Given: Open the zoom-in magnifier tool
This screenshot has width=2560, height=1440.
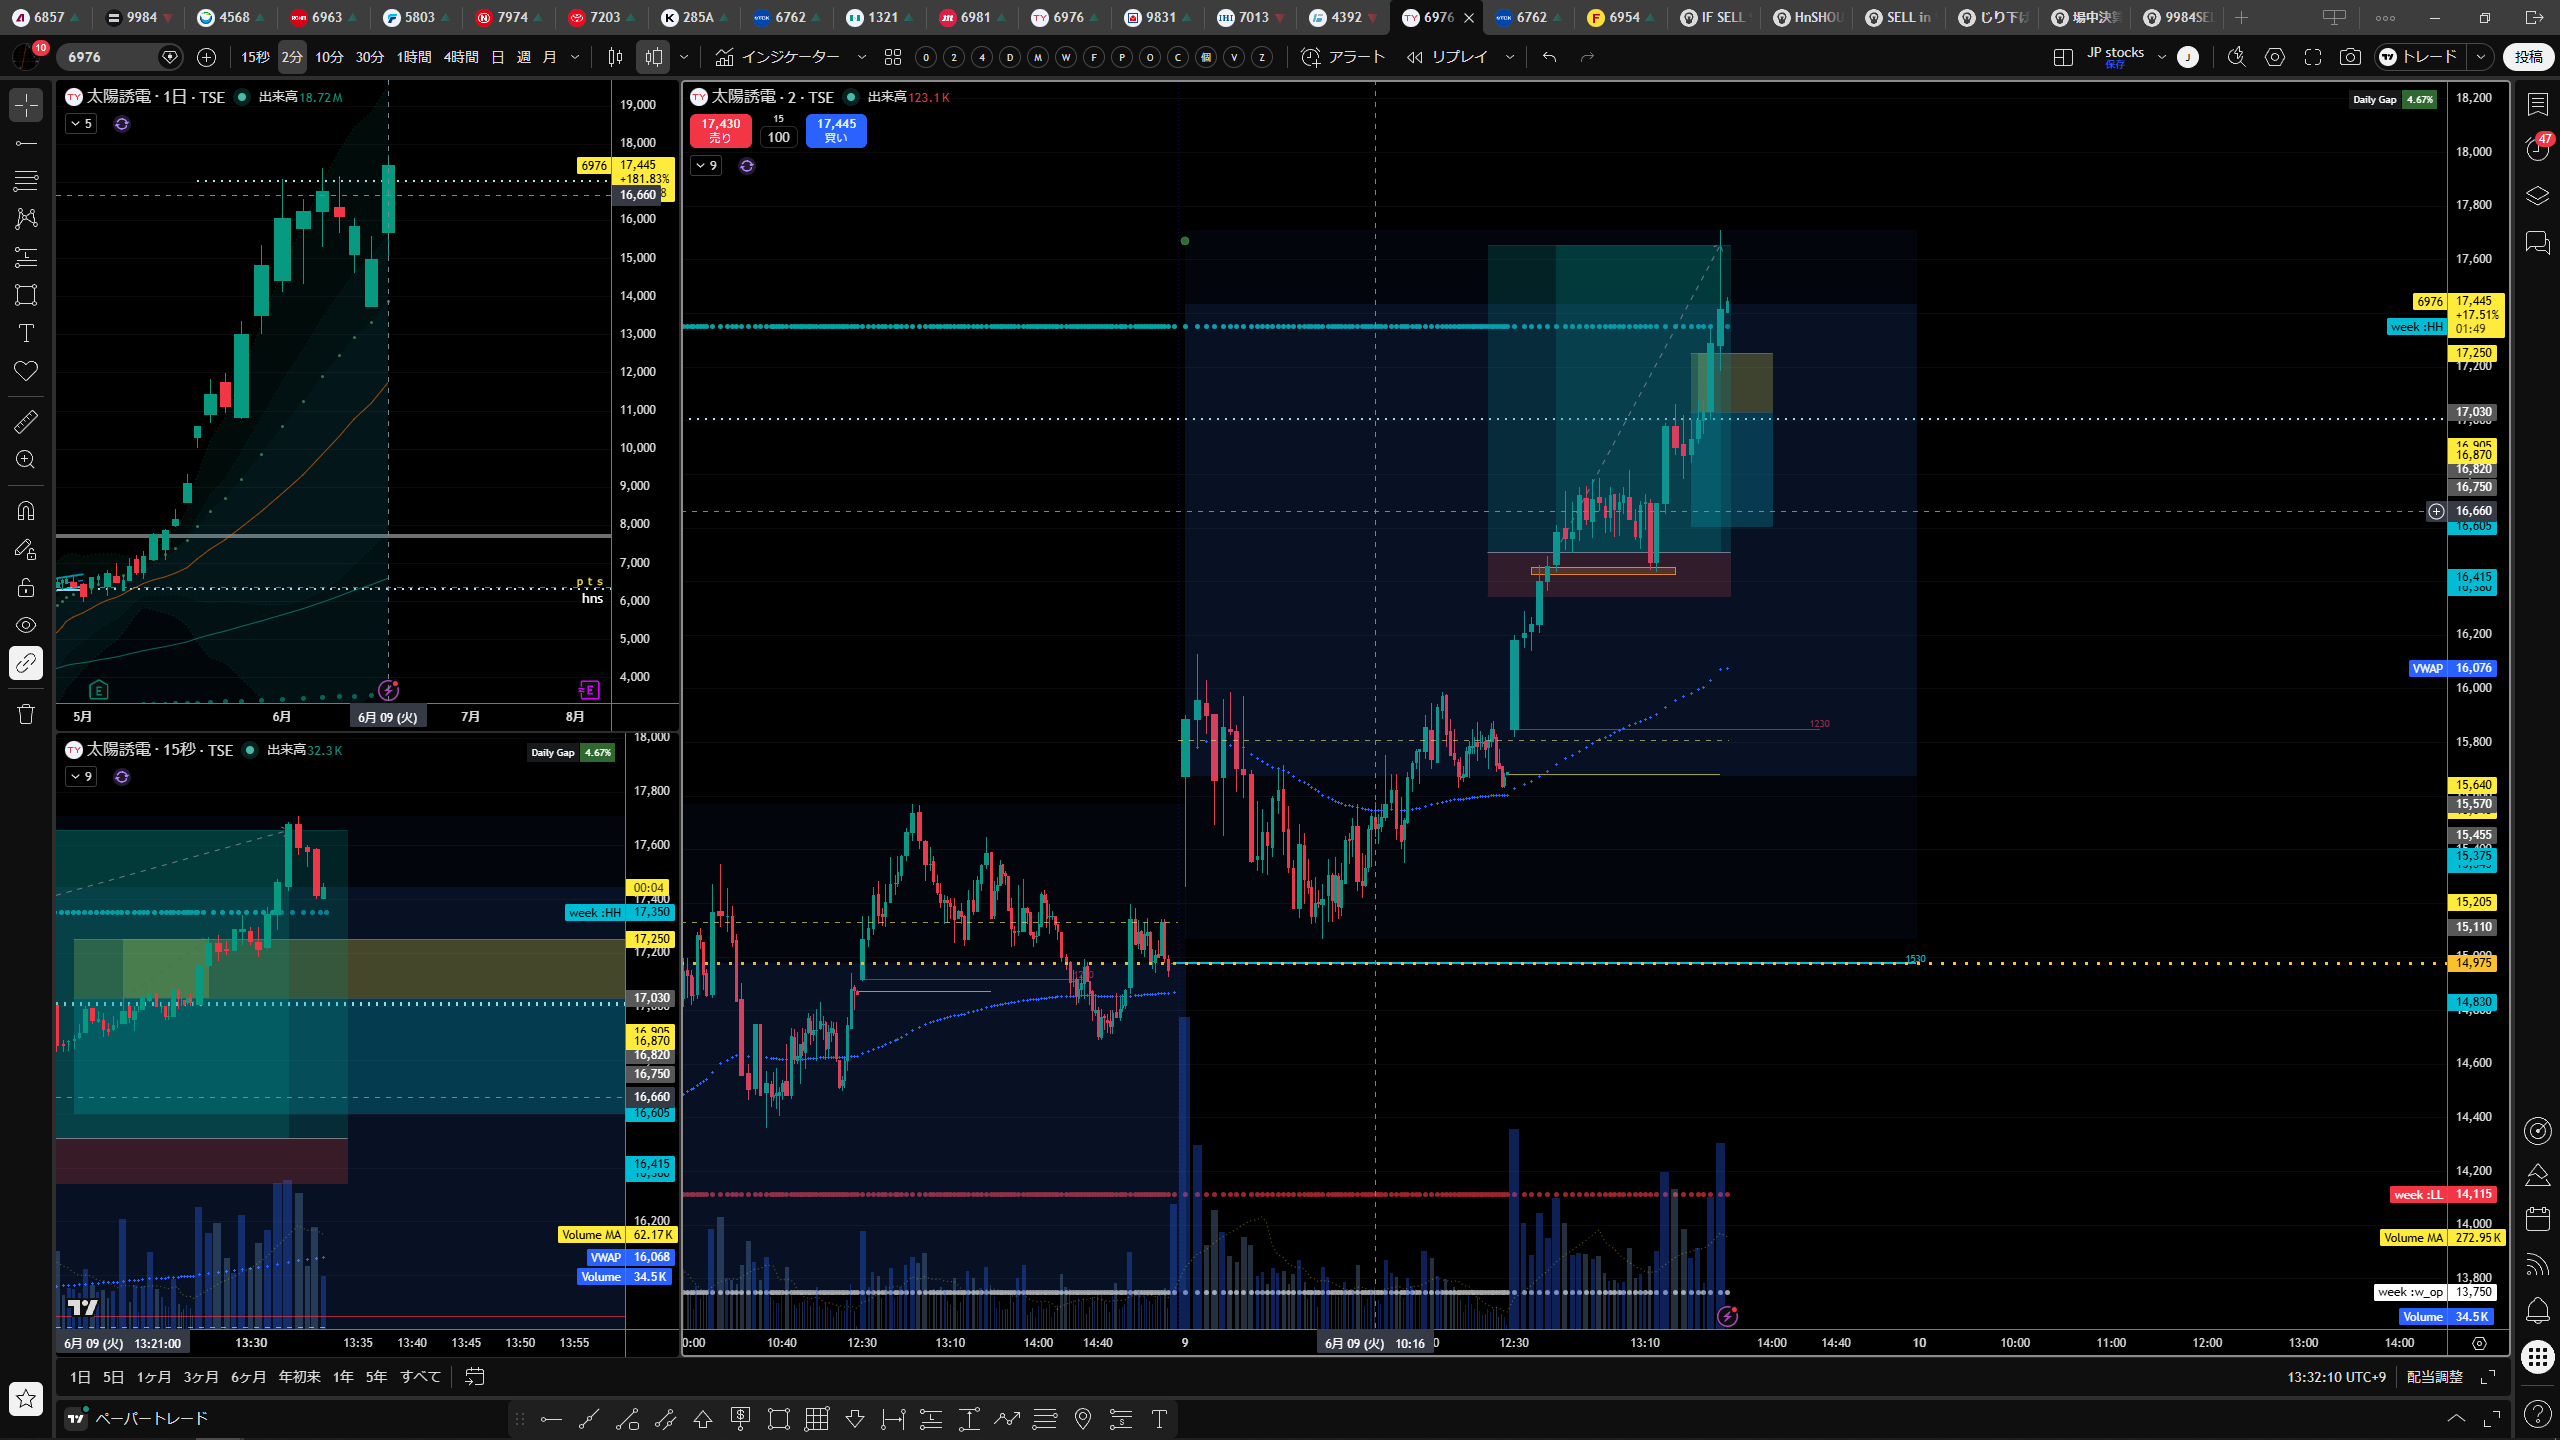Looking at the screenshot, I should click(26, 459).
